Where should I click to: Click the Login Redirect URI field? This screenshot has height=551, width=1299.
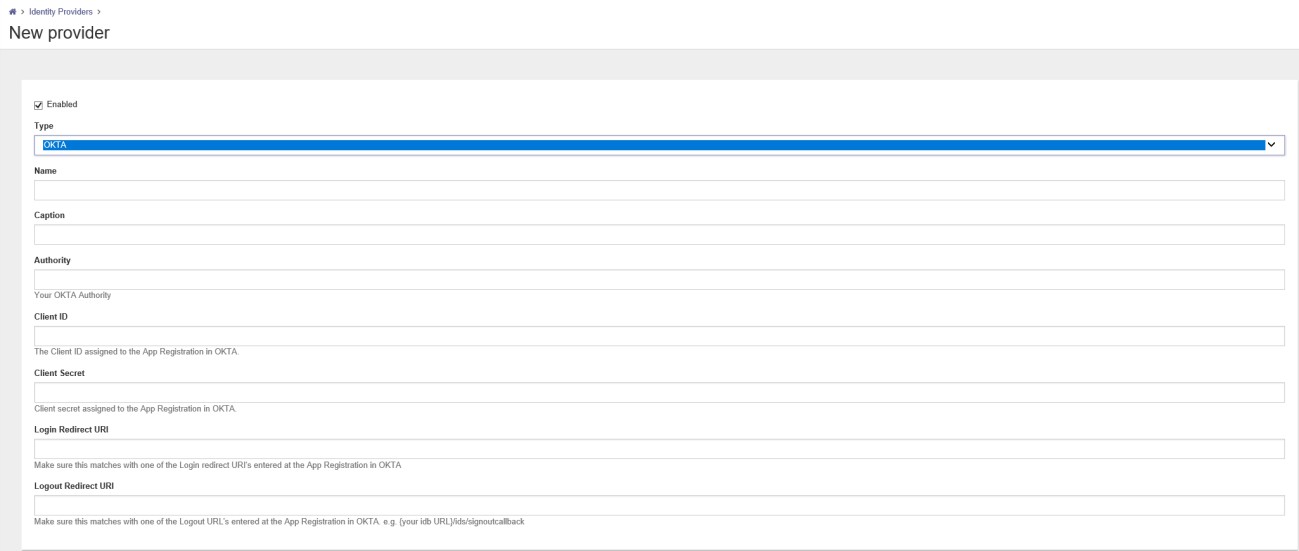click(659, 448)
